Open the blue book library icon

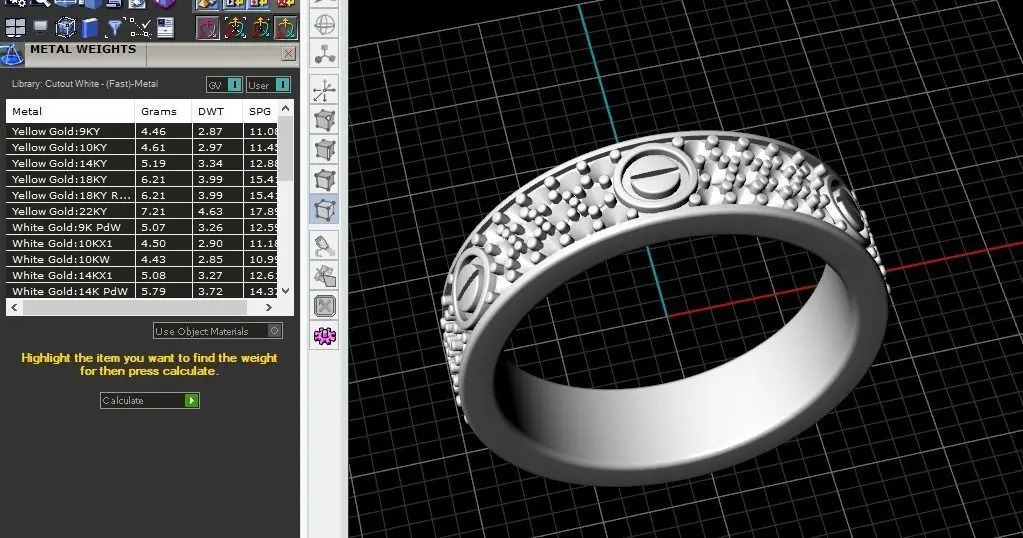90,27
